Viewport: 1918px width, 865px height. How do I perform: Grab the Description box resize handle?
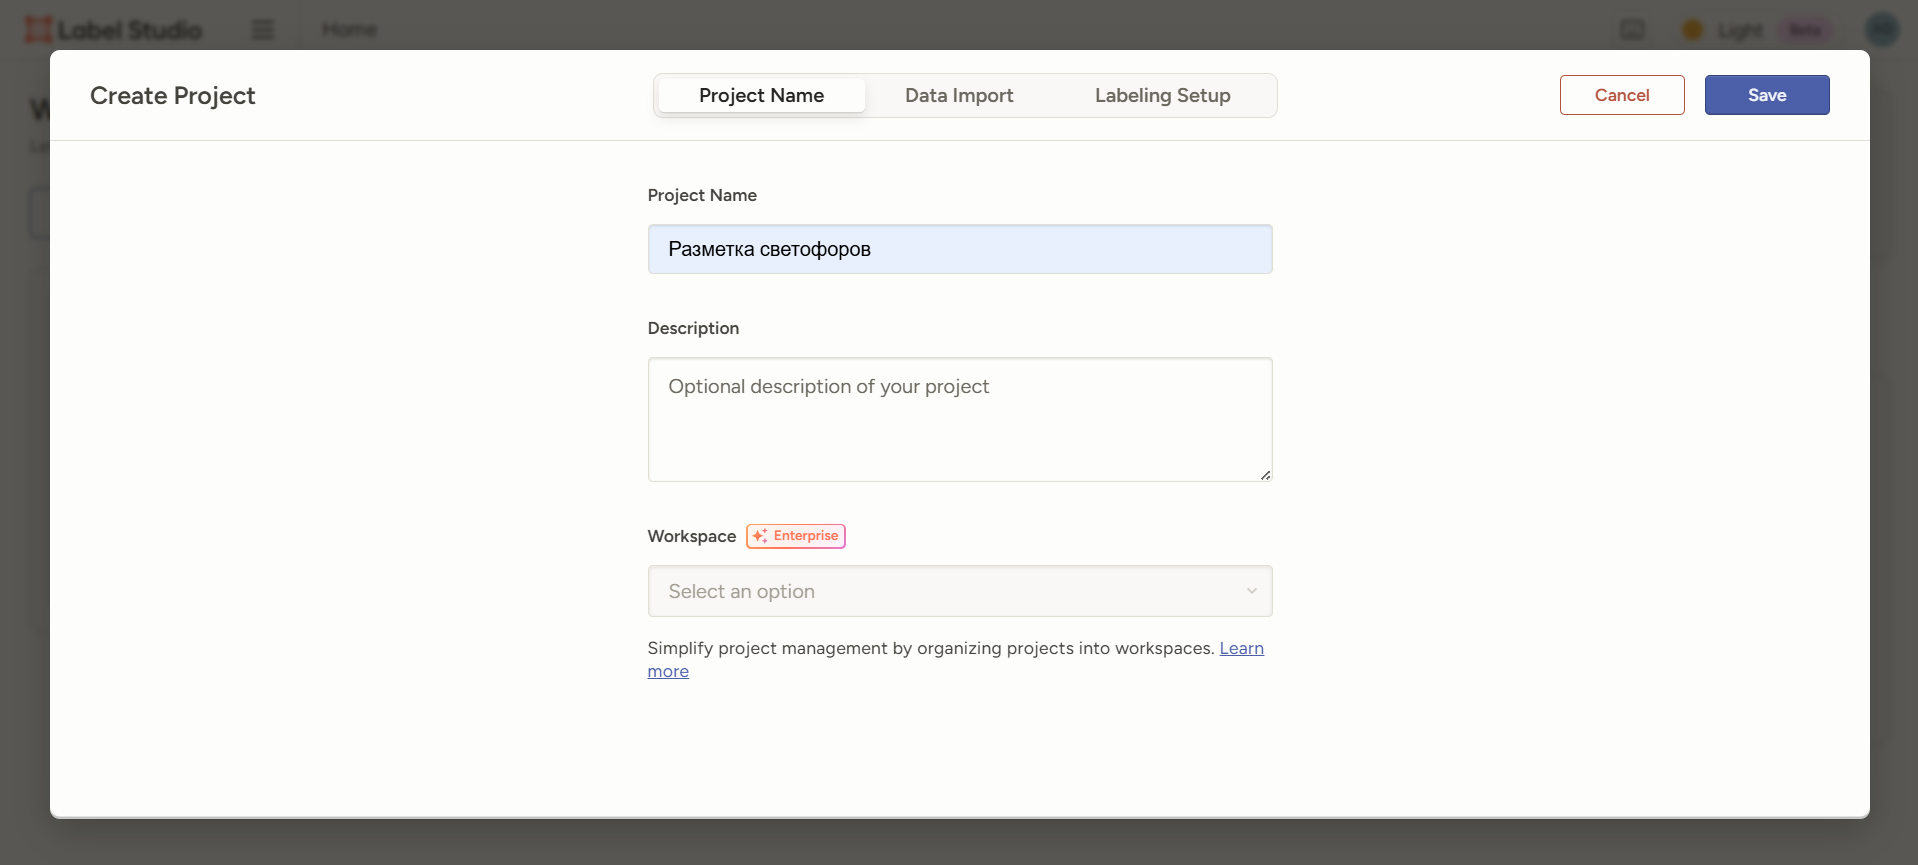(x=1265, y=475)
